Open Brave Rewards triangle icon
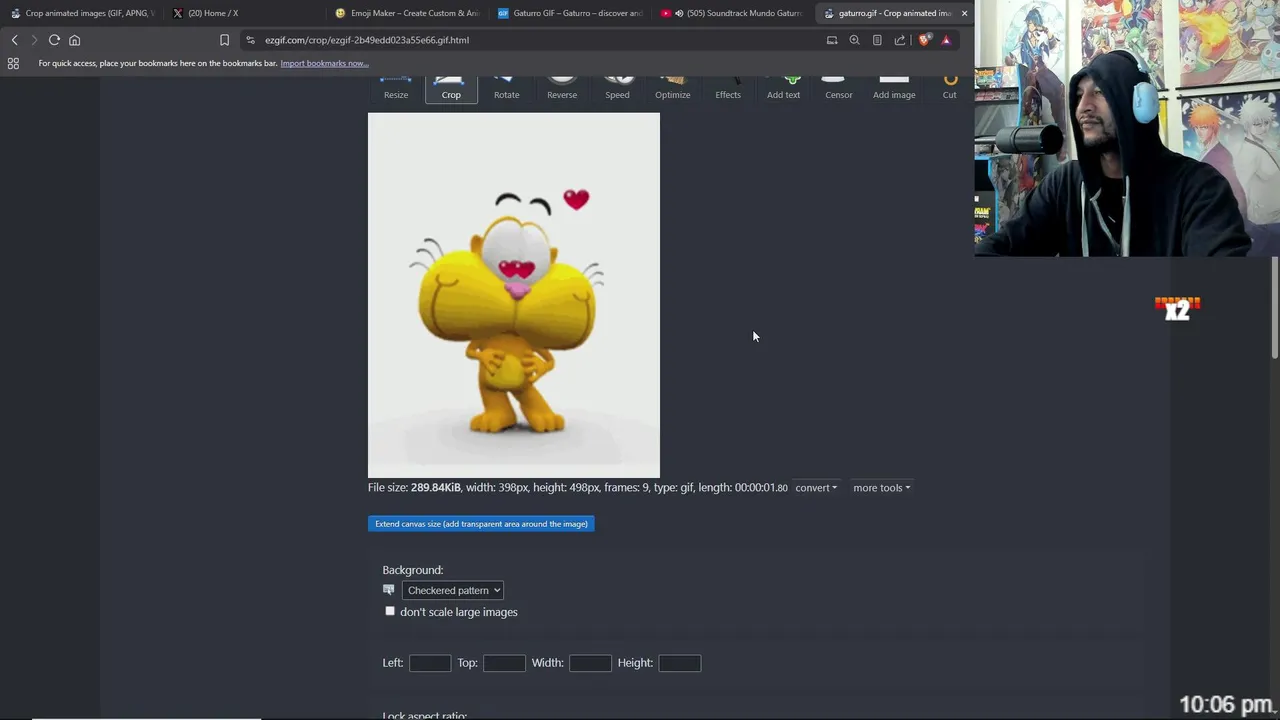 [x=946, y=40]
